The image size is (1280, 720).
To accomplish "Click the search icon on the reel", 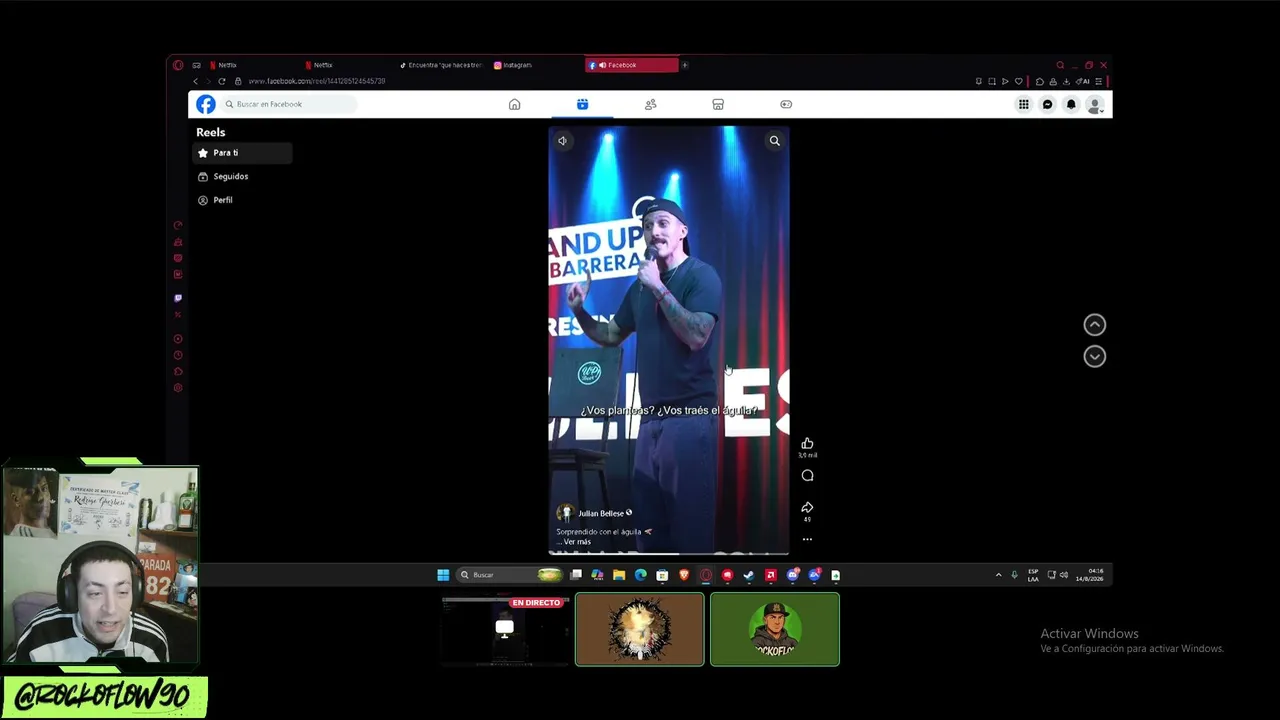I will 774,141.
